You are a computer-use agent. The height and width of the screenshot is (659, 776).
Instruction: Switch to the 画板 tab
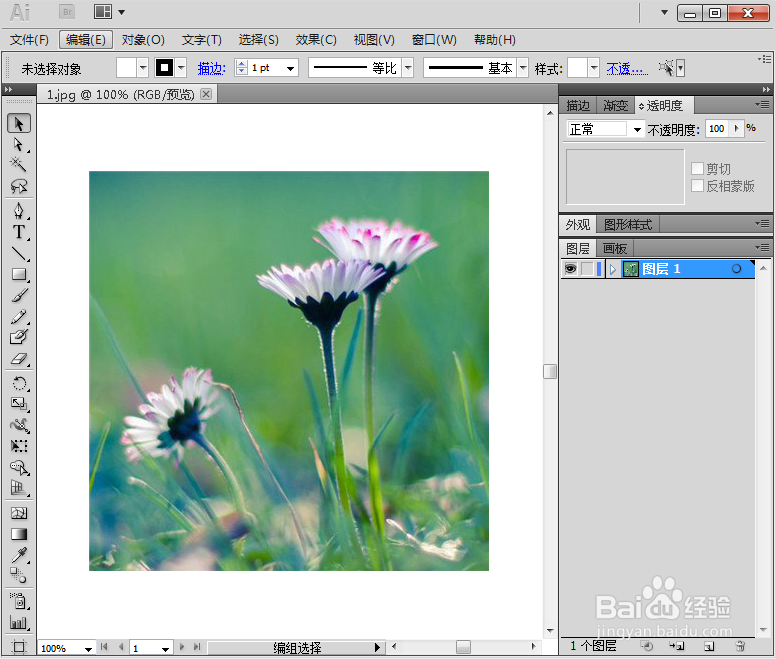tap(615, 248)
